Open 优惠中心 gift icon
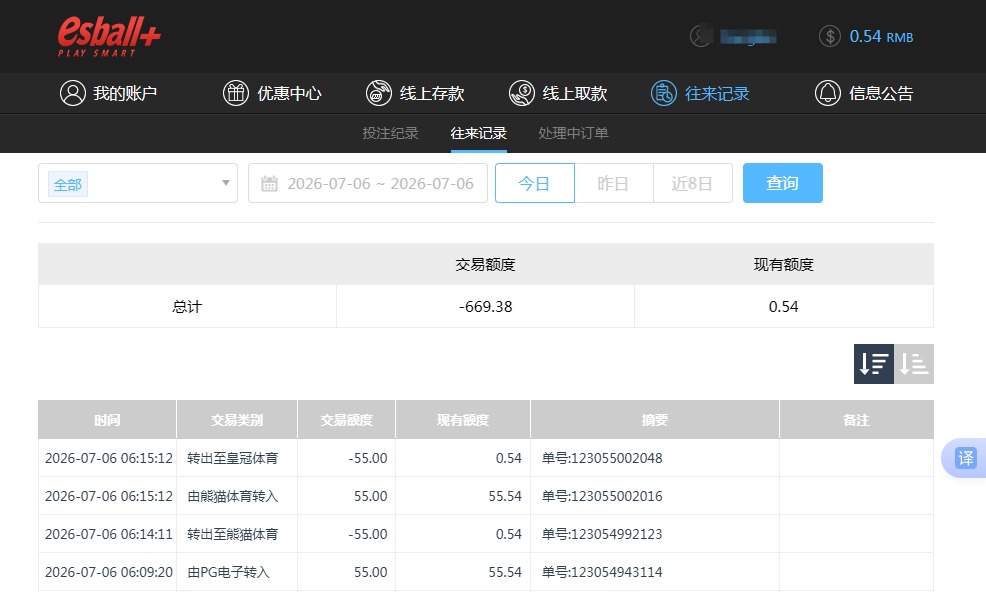986x592 pixels. tap(236, 93)
